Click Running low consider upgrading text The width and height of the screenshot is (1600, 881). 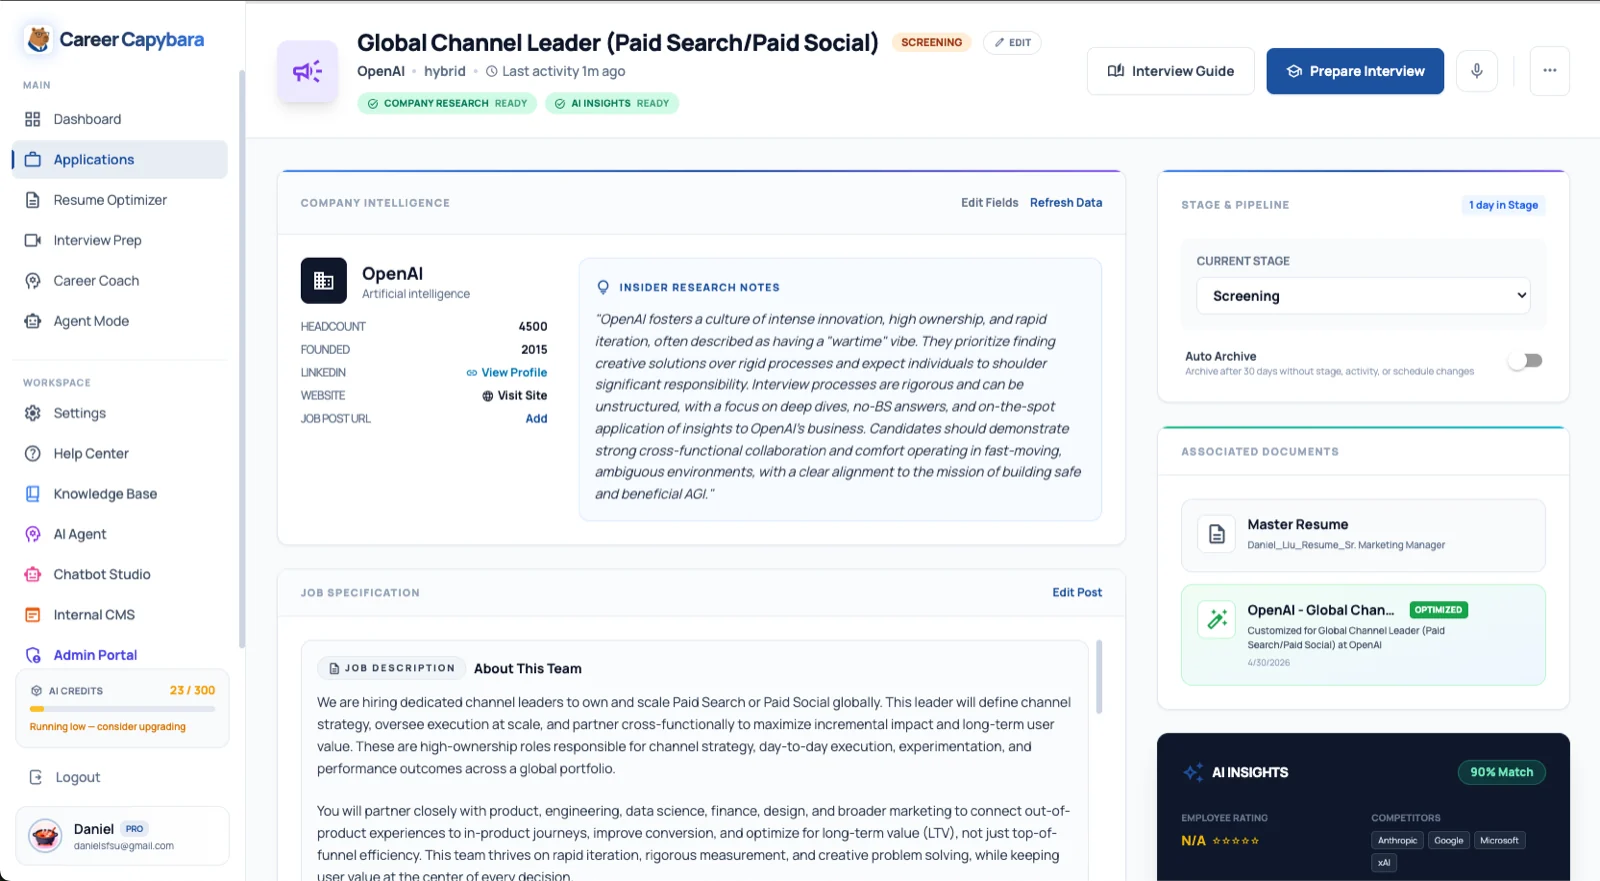[108, 727]
